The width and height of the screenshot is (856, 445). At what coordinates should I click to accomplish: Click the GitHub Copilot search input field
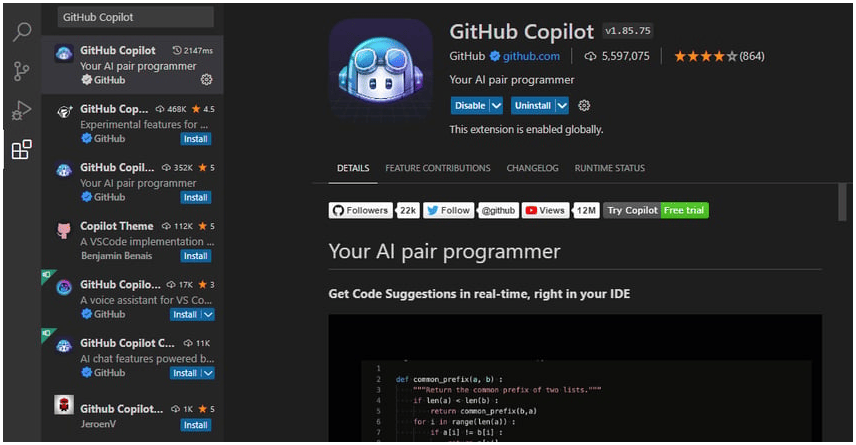coord(135,17)
